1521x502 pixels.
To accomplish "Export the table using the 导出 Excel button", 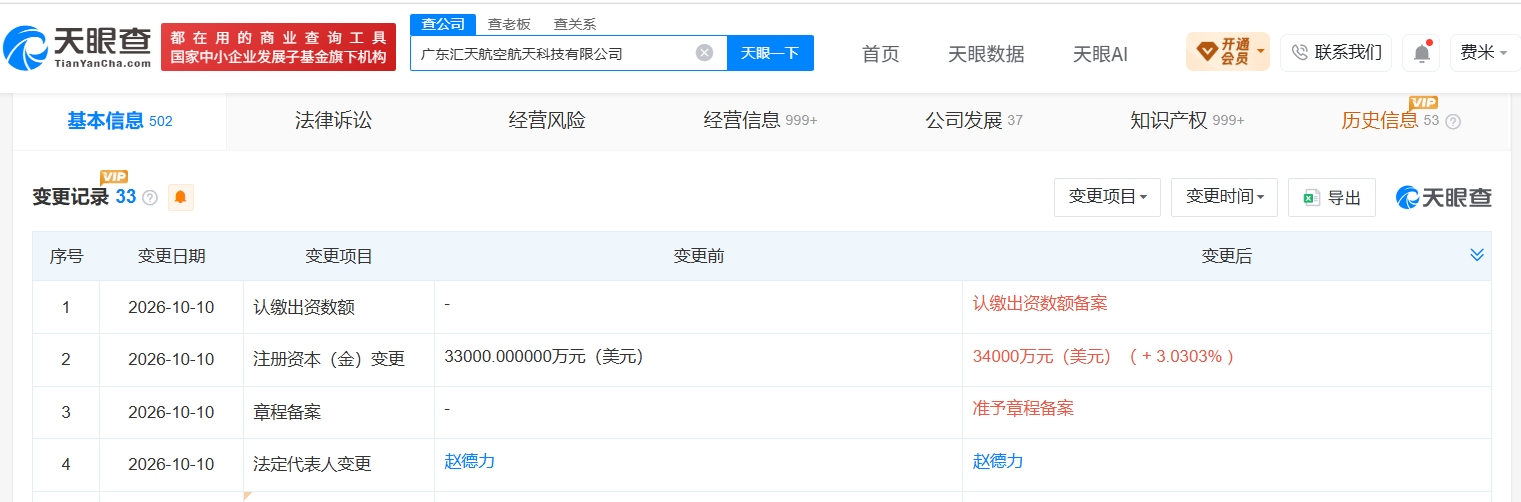I will (1332, 197).
